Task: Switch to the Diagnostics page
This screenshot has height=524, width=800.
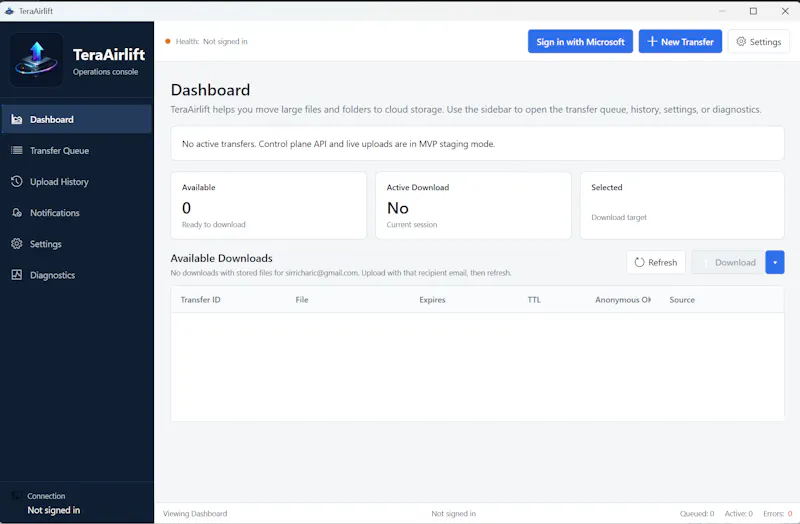Action: pyautogui.click(x=77, y=275)
